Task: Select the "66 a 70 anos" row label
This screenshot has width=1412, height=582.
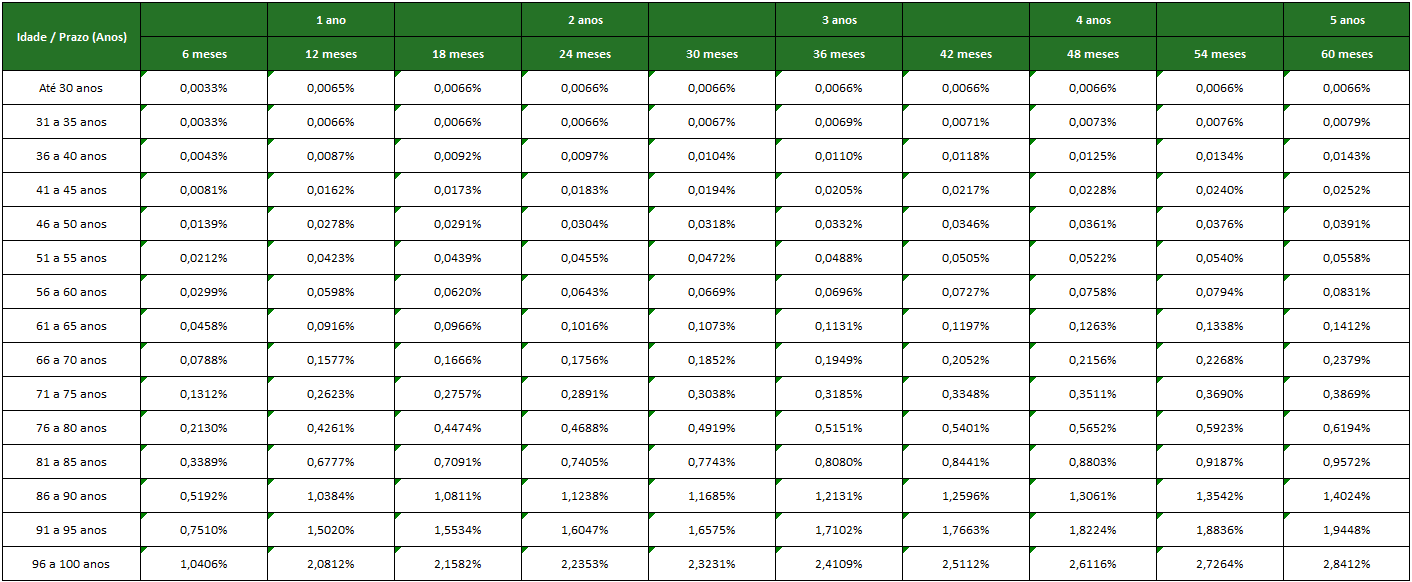Action: [71, 360]
